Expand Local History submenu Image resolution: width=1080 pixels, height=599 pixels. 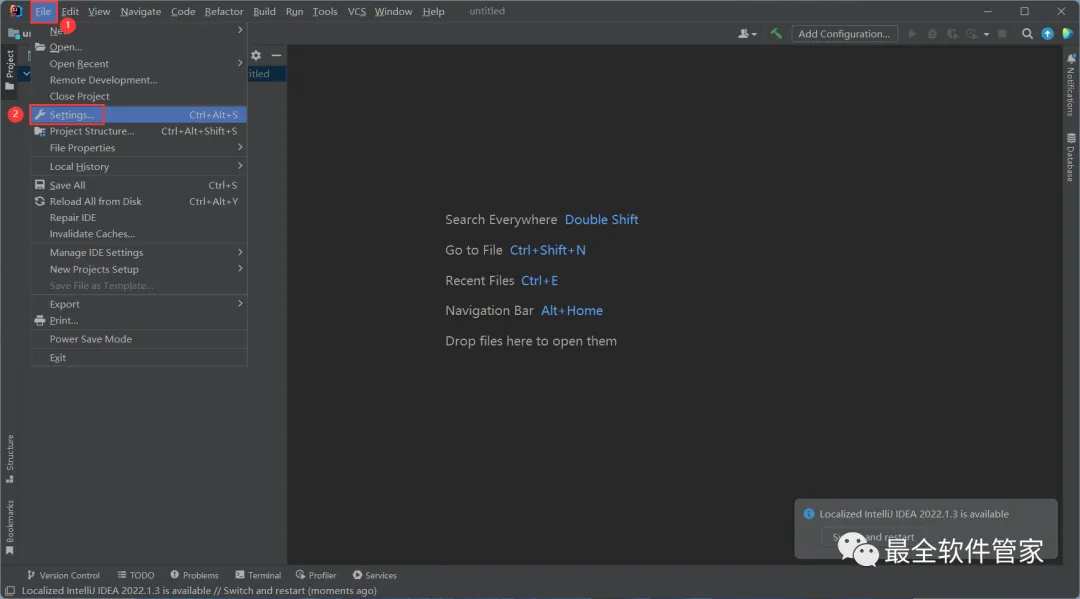pos(138,166)
